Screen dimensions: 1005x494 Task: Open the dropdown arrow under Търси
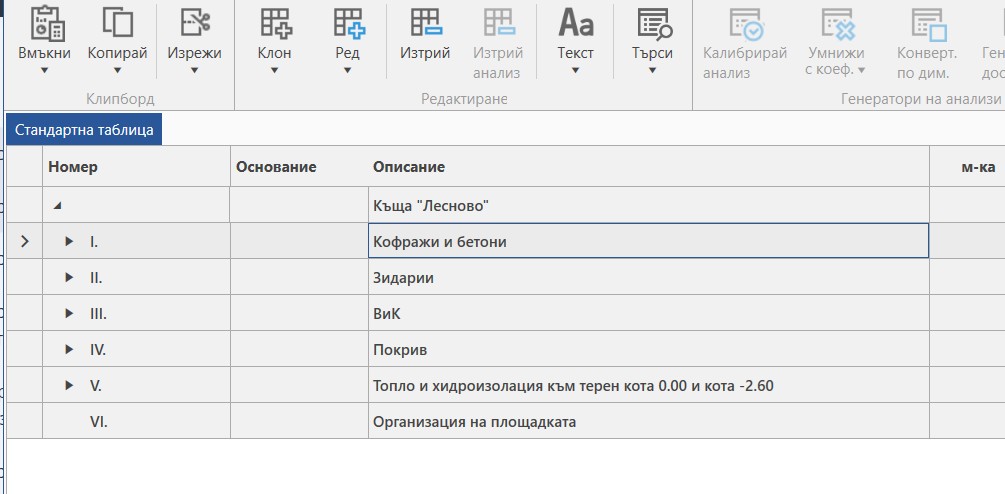click(x=653, y=70)
